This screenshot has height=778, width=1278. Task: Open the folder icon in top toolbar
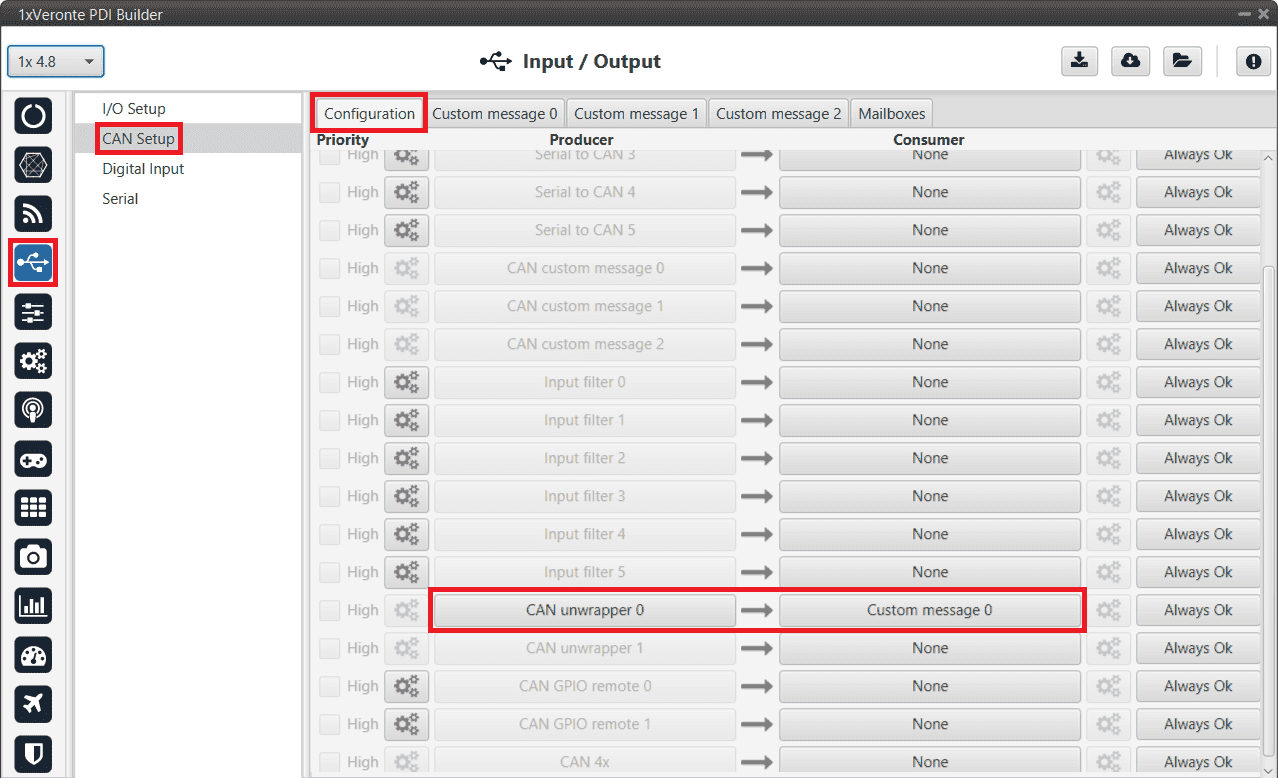pos(1182,61)
